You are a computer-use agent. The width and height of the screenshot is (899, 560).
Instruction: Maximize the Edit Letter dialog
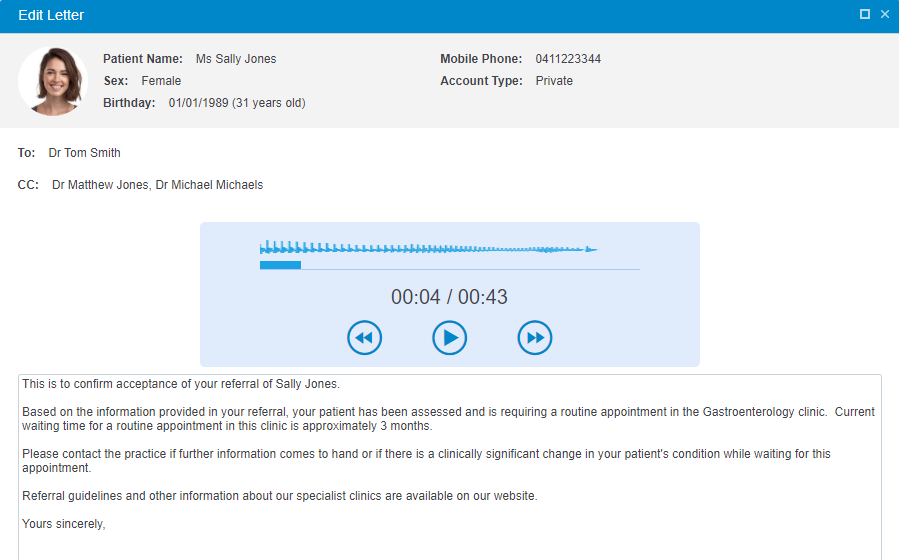click(865, 14)
